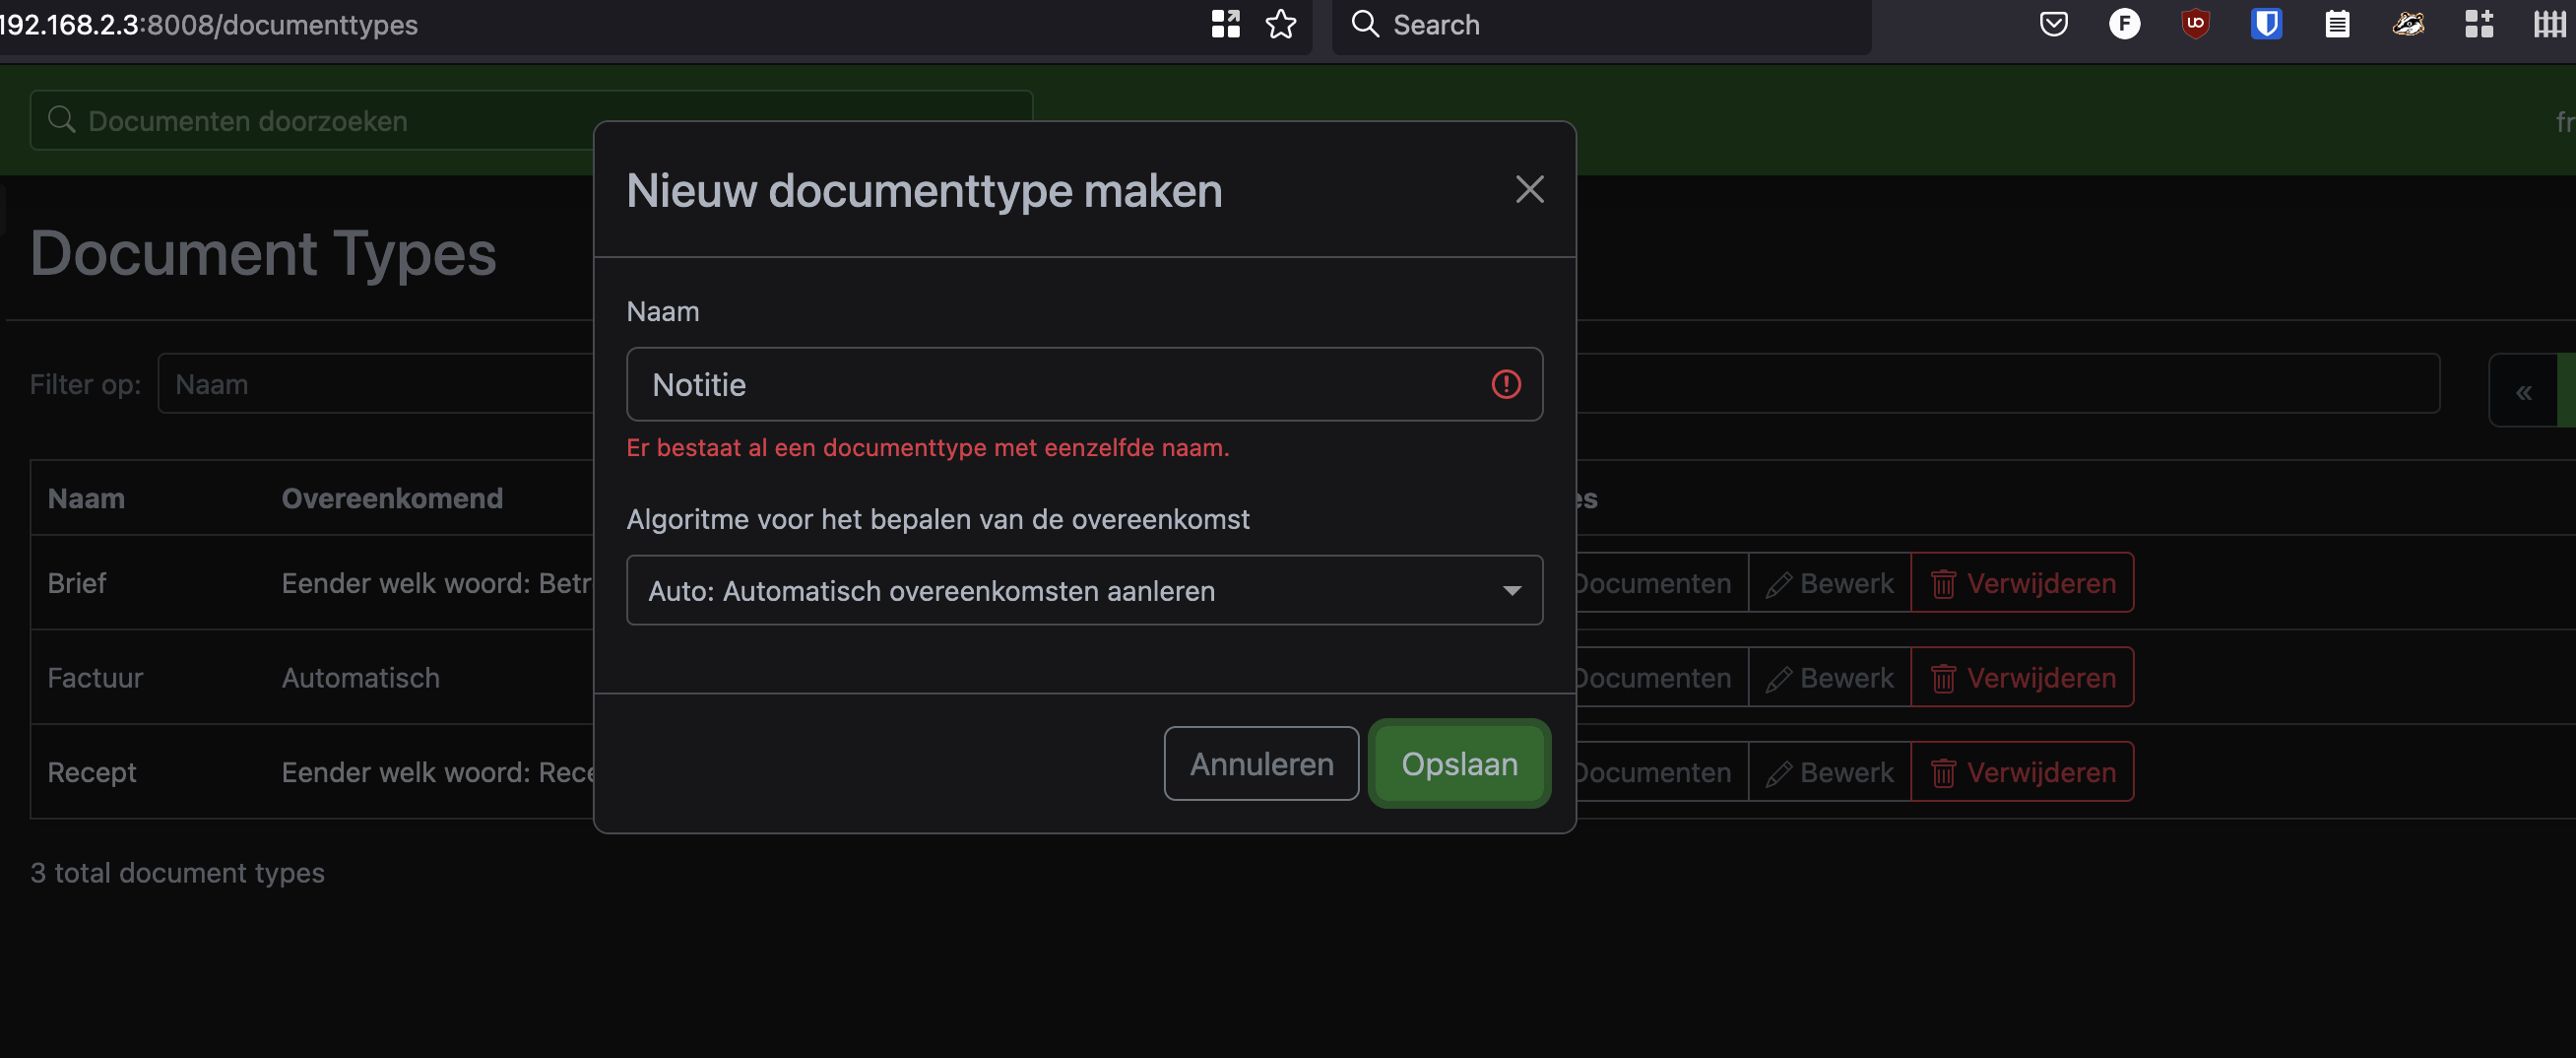
Task: Click the Opslaan button
Action: point(1459,763)
